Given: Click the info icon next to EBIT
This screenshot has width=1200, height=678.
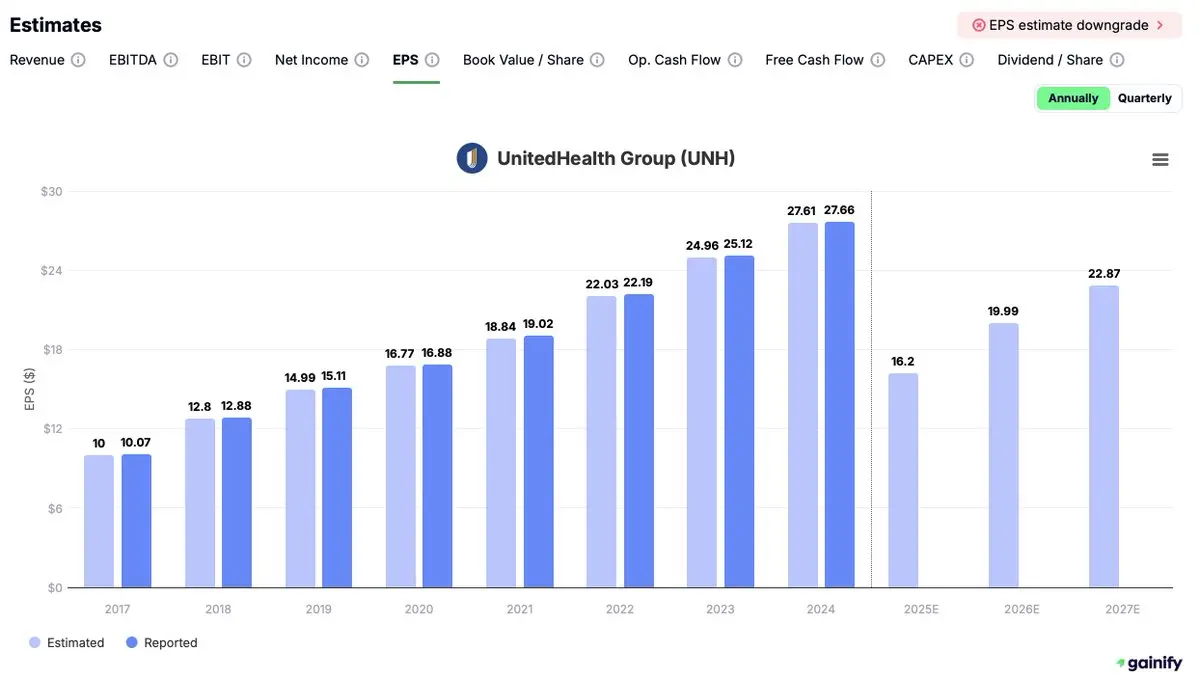Looking at the screenshot, I should click(x=244, y=60).
